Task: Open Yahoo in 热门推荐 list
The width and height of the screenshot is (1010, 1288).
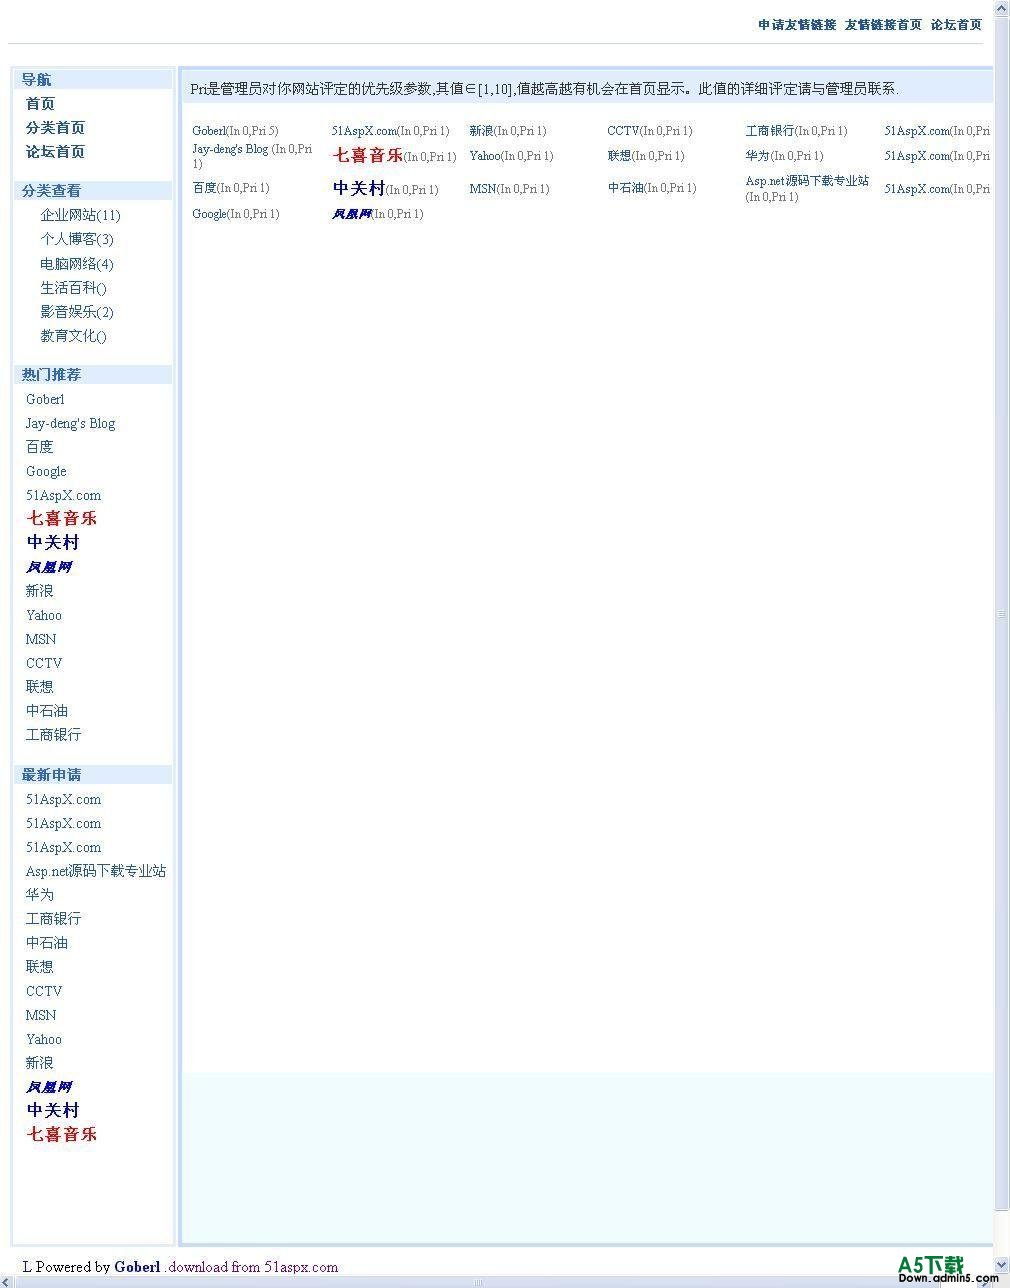Action: [44, 615]
